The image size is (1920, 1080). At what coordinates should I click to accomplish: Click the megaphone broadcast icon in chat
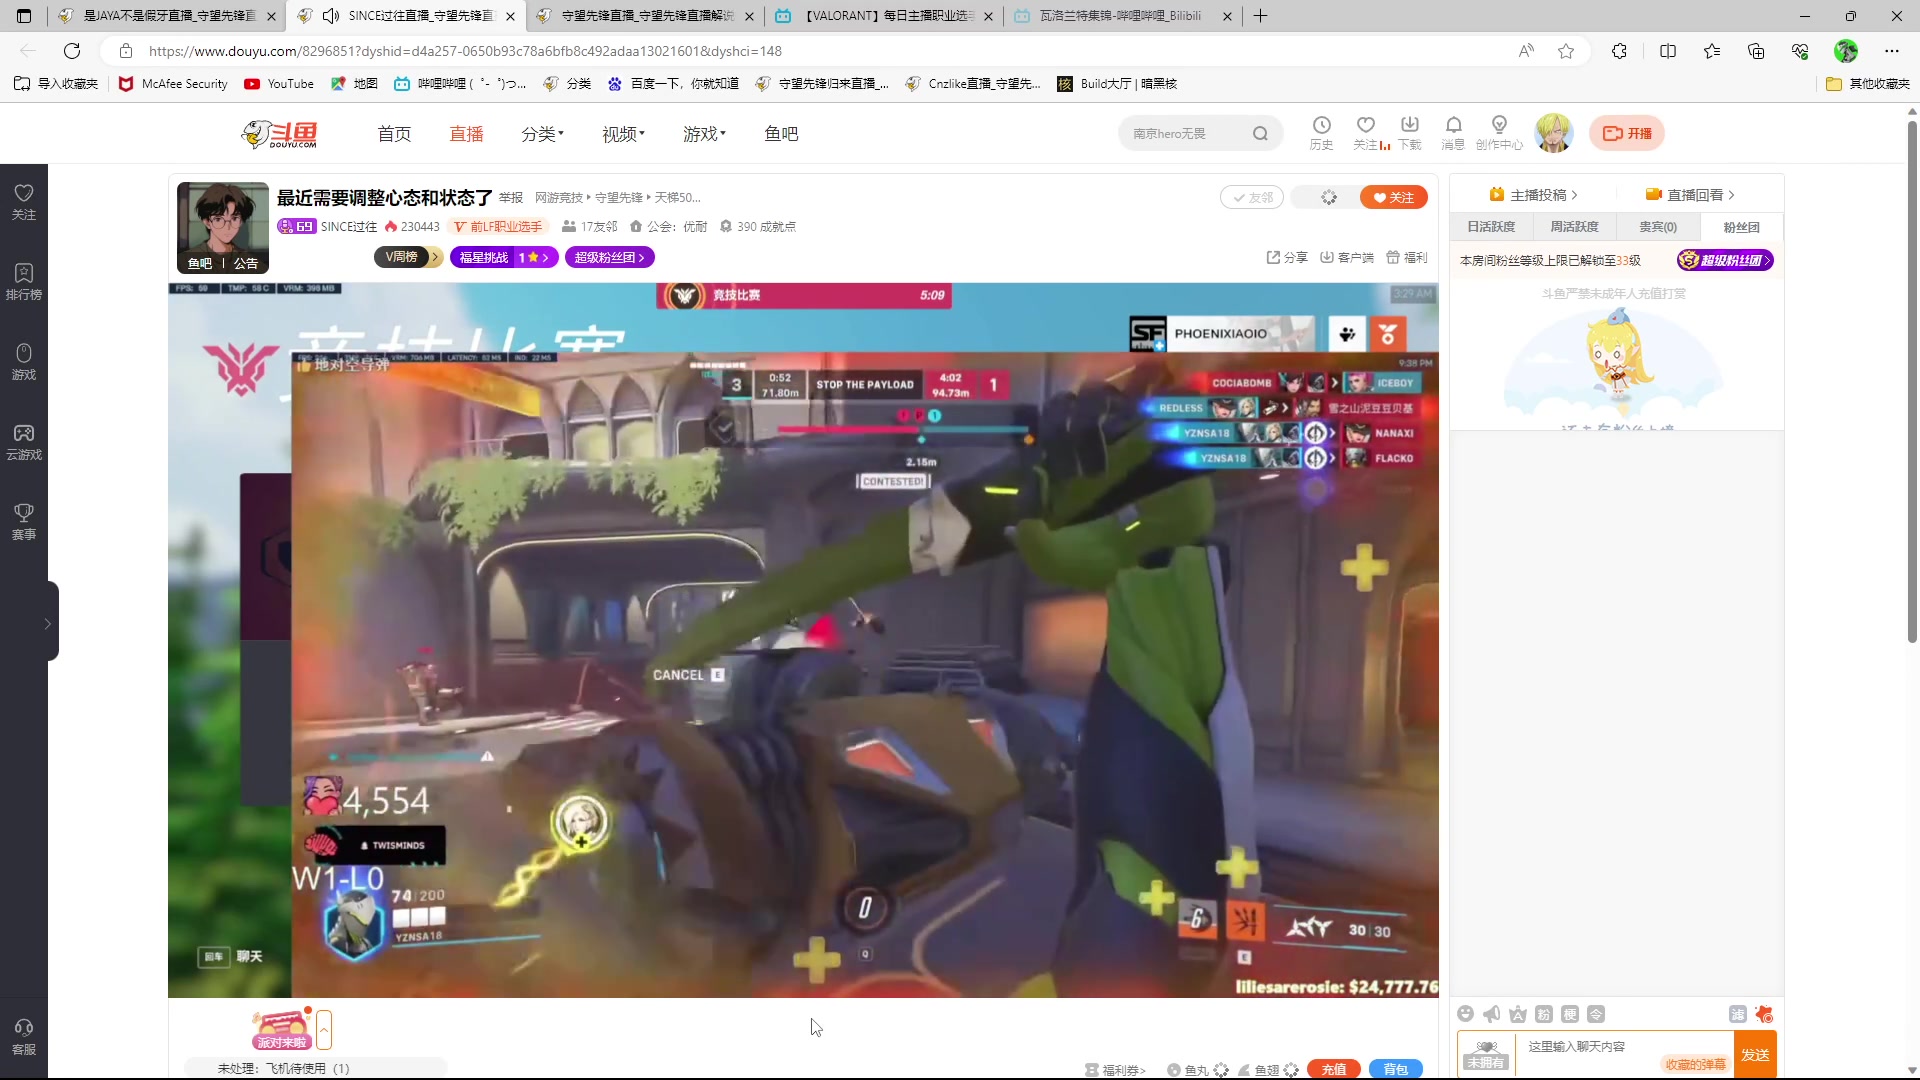(1492, 1014)
